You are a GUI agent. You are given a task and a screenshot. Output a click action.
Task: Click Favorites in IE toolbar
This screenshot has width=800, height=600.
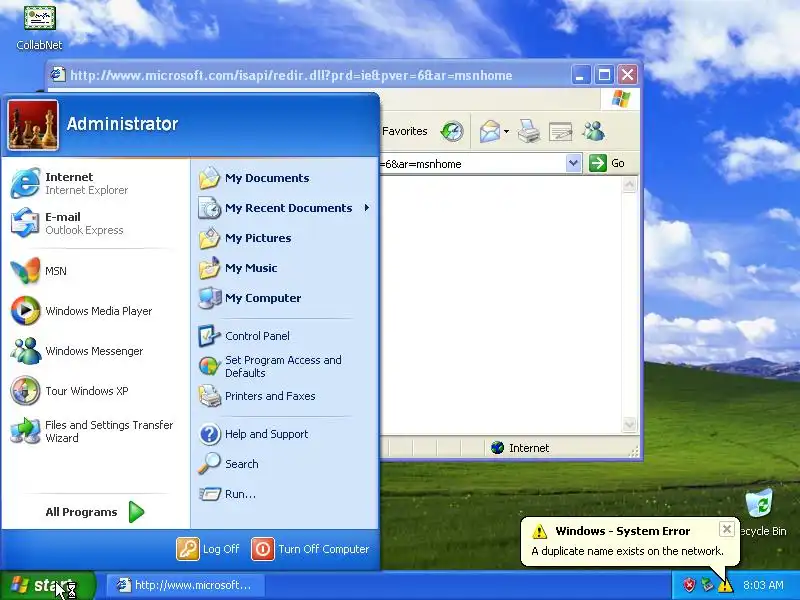coord(405,131)
